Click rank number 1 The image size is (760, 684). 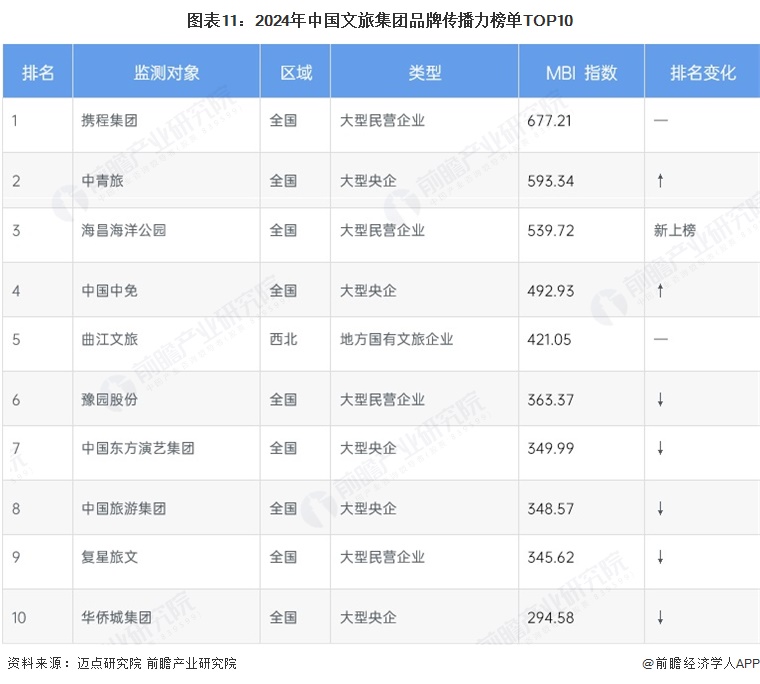click(15, 120)
